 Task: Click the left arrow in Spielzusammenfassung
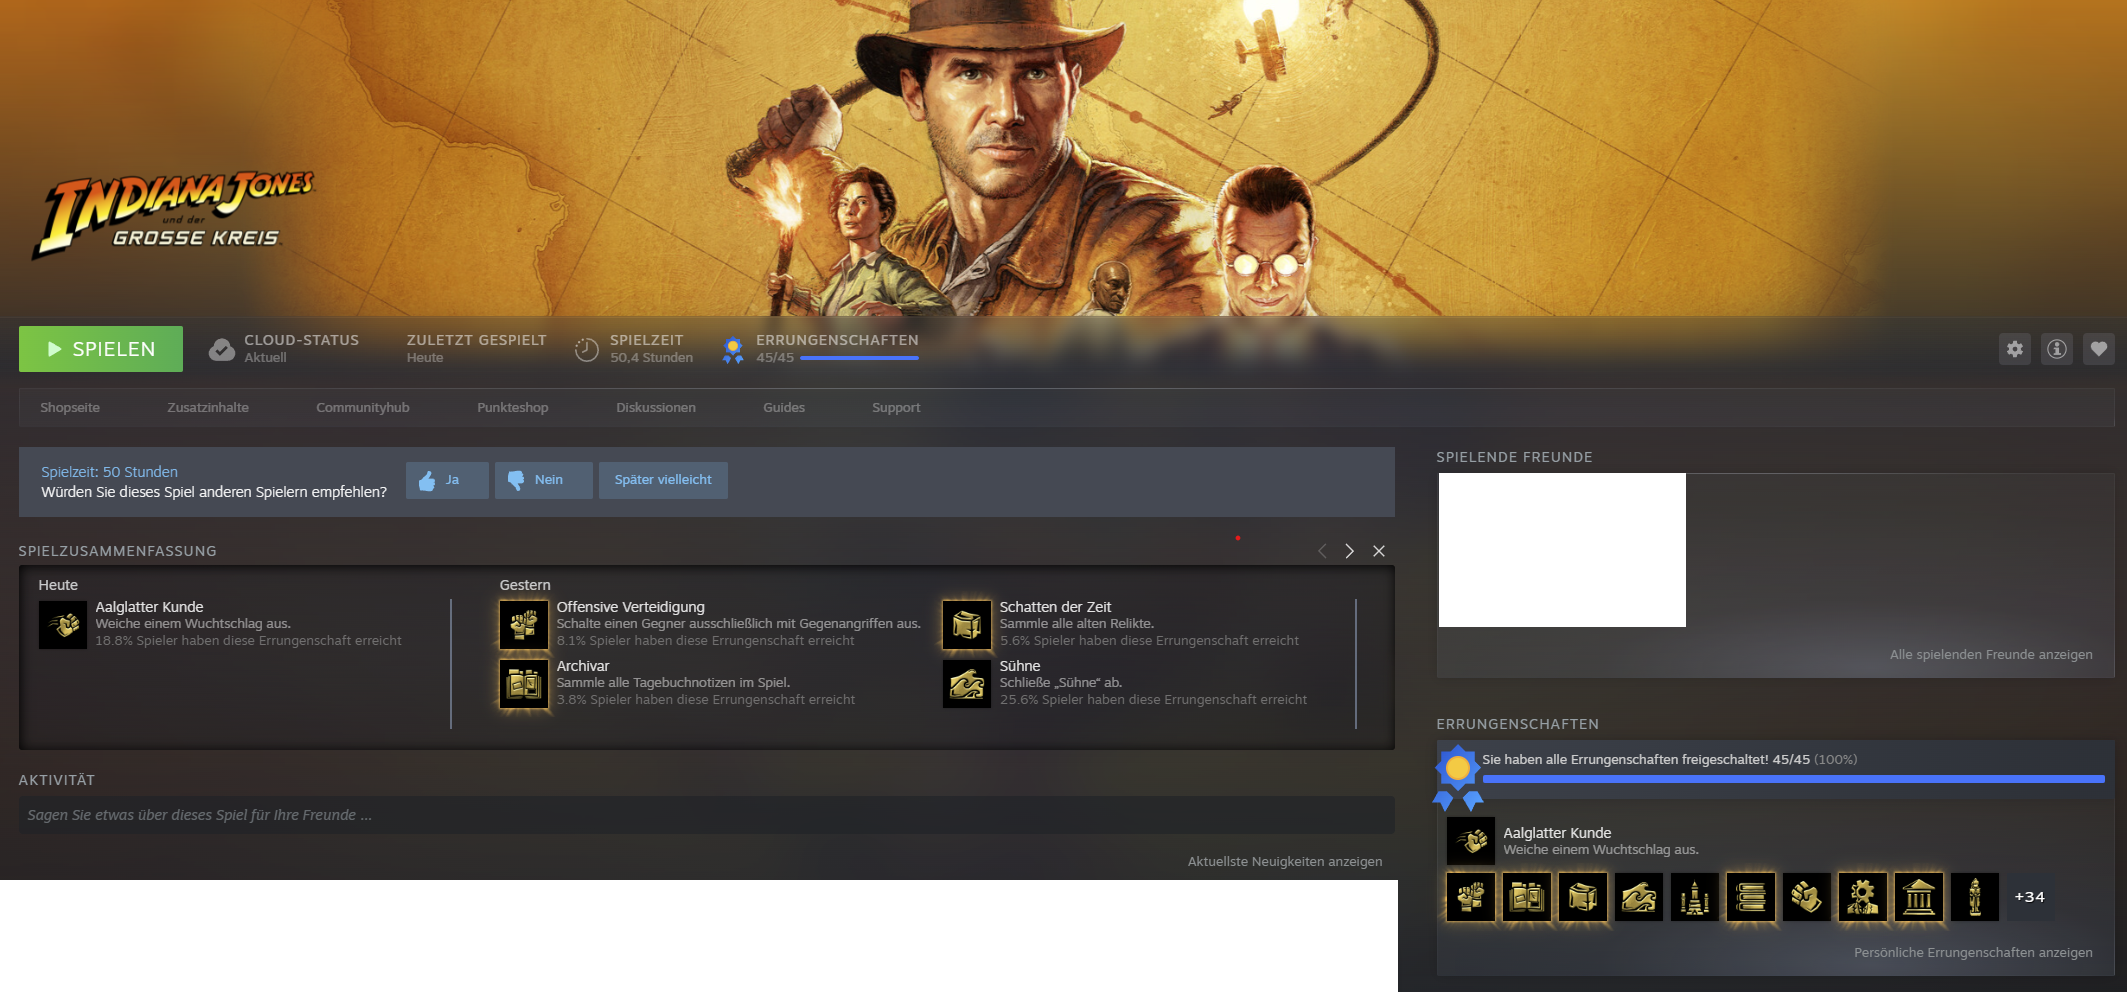pyautogui.click(x=1322, y=551)
